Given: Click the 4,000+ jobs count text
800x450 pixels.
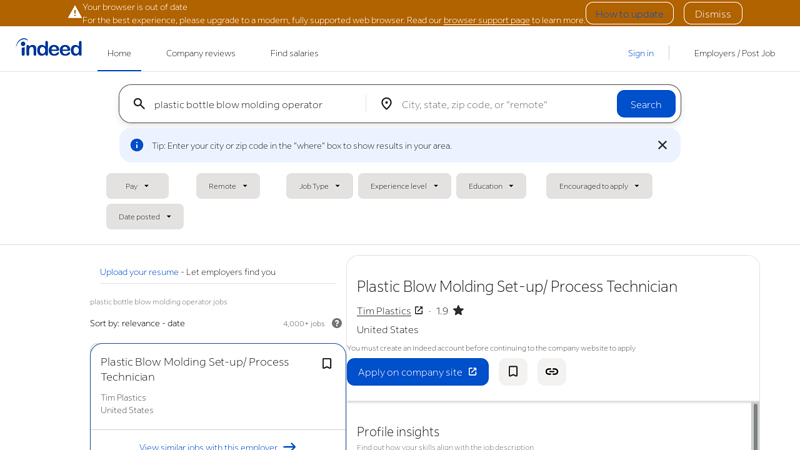Looking at the screenshot, I should coord(304,323).
